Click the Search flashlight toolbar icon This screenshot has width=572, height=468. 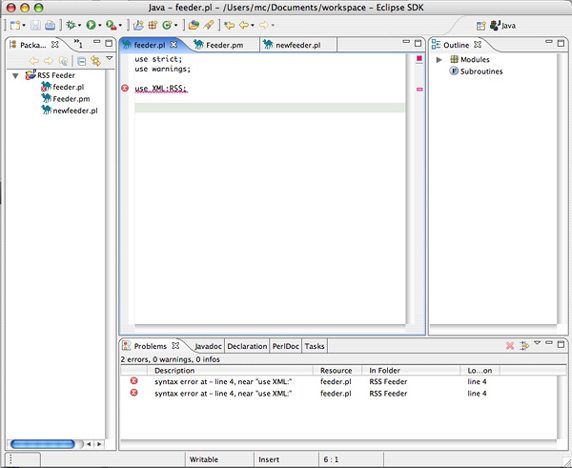click(x=208, y=25)
